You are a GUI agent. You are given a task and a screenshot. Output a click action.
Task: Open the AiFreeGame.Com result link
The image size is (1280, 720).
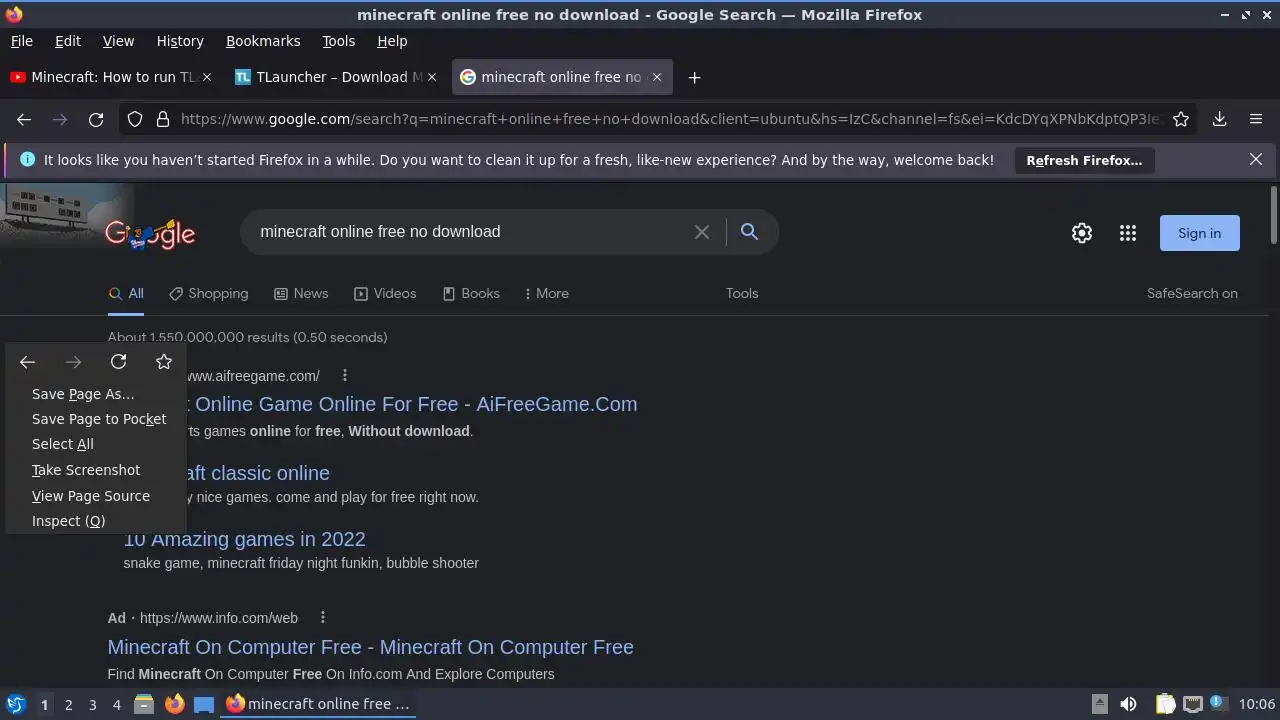(x=411, y=404)
